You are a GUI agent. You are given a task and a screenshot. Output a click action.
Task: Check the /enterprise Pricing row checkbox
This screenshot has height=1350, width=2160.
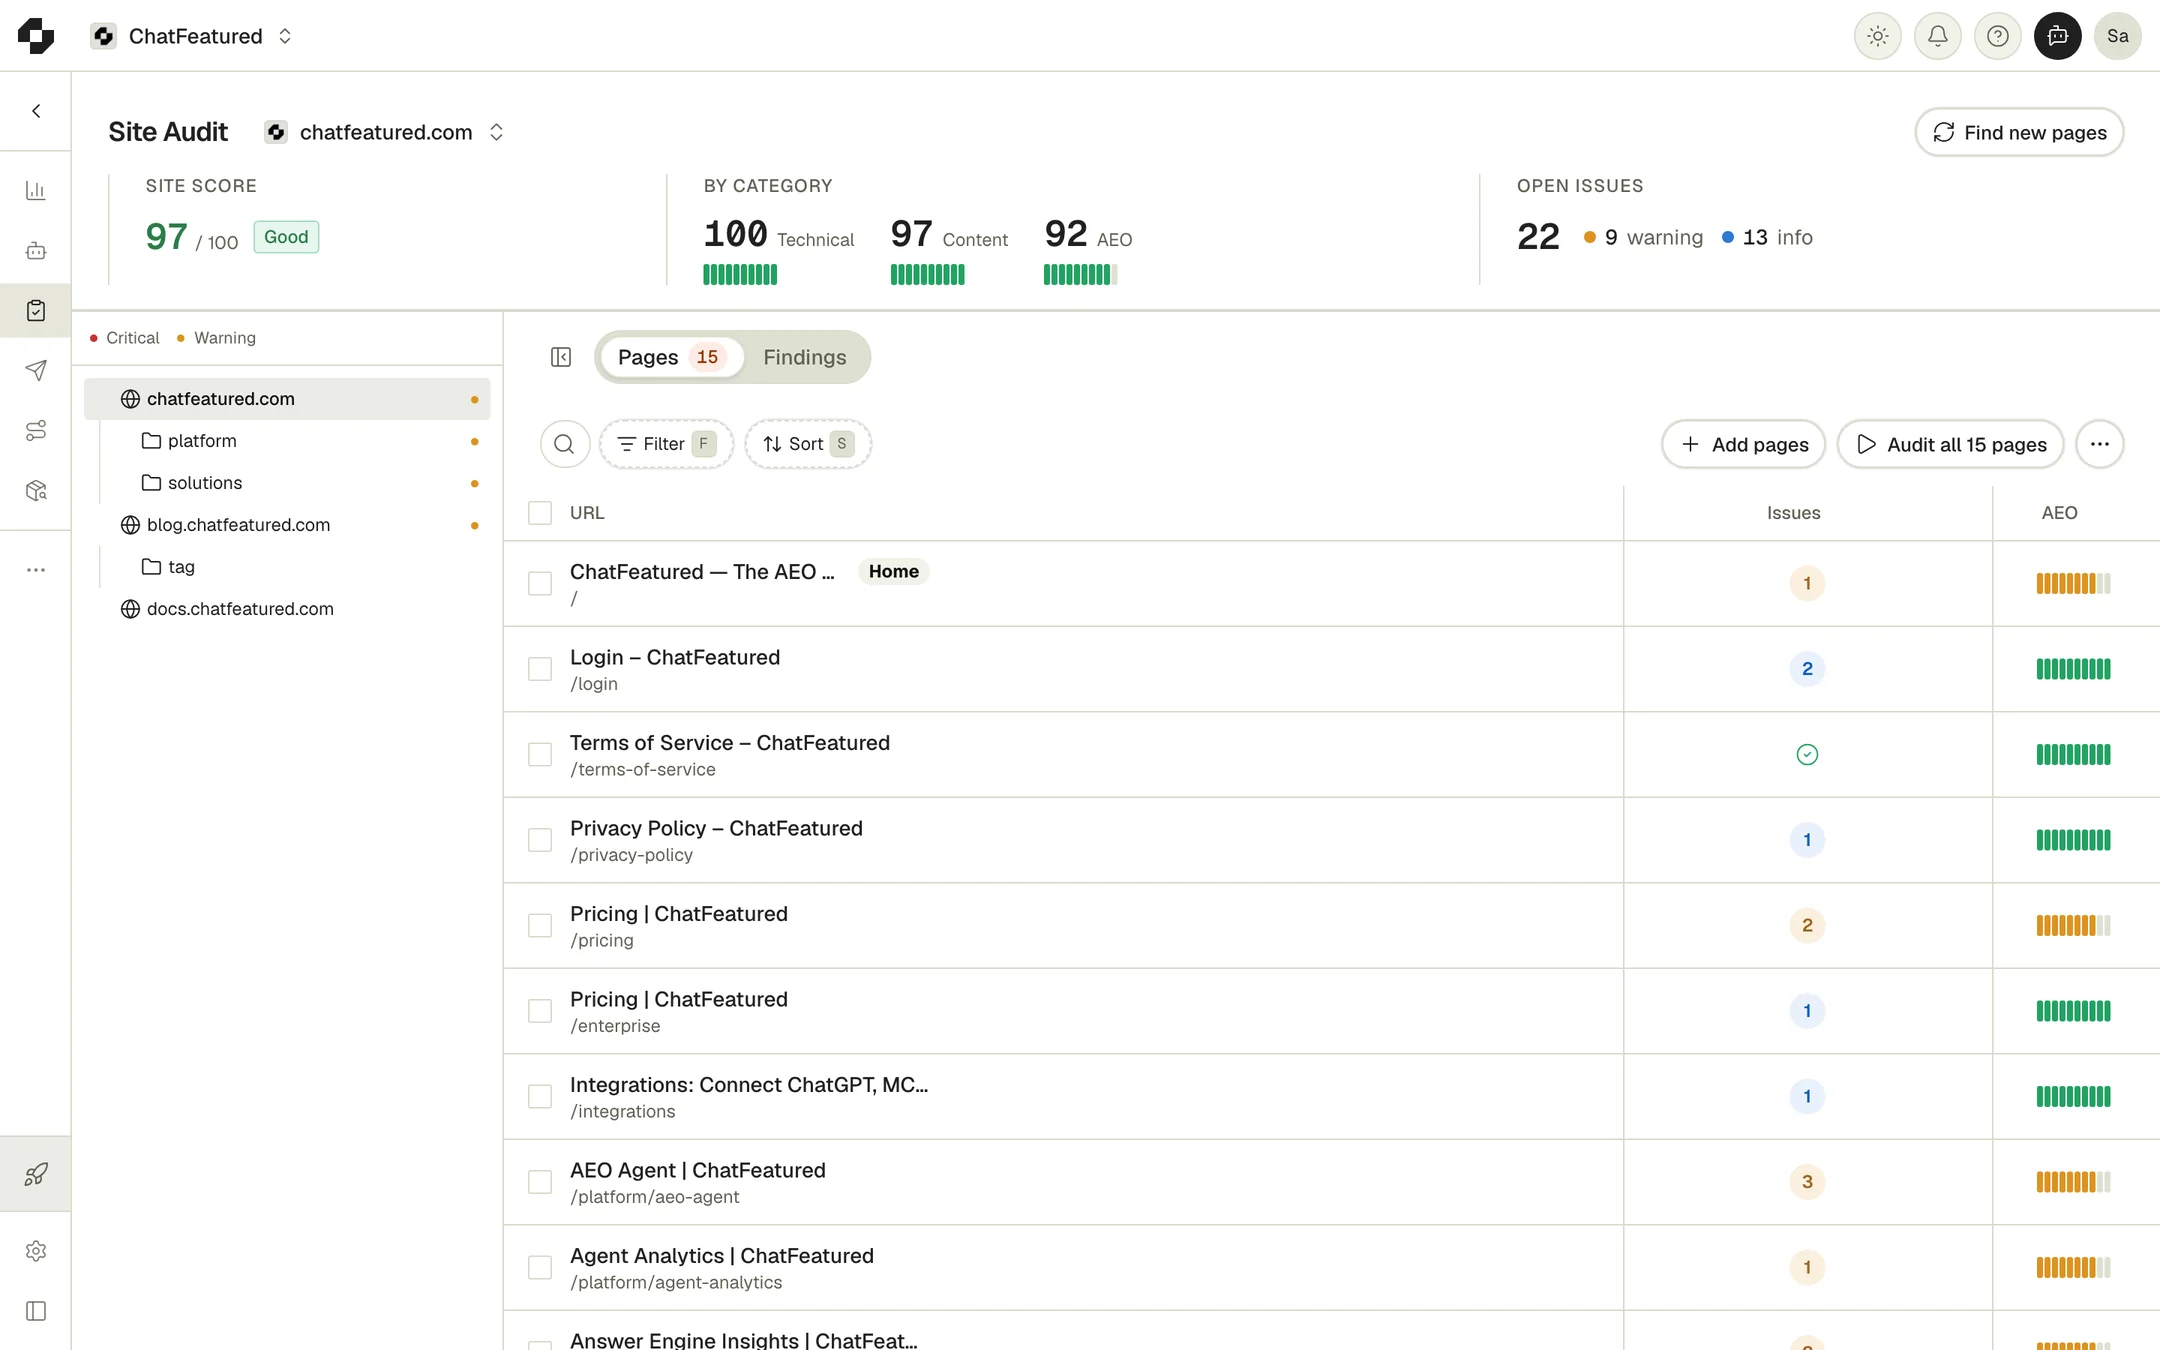coord(540,1011)
